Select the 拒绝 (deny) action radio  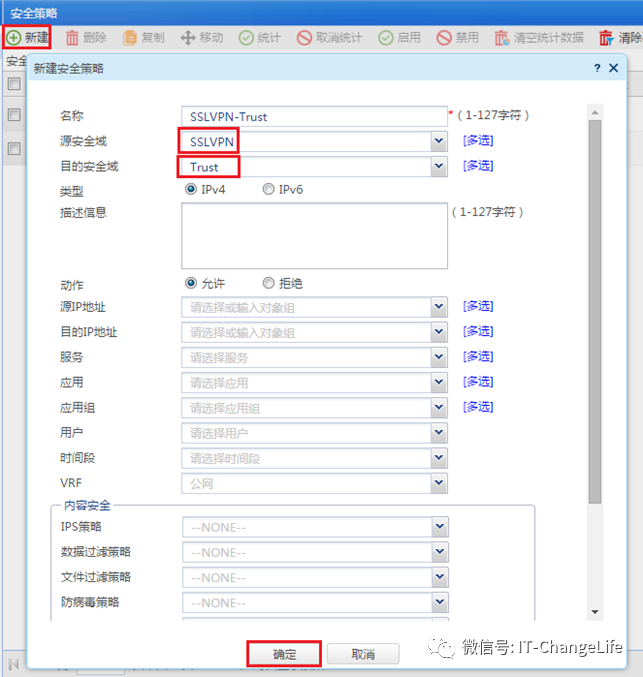[269, 283]
